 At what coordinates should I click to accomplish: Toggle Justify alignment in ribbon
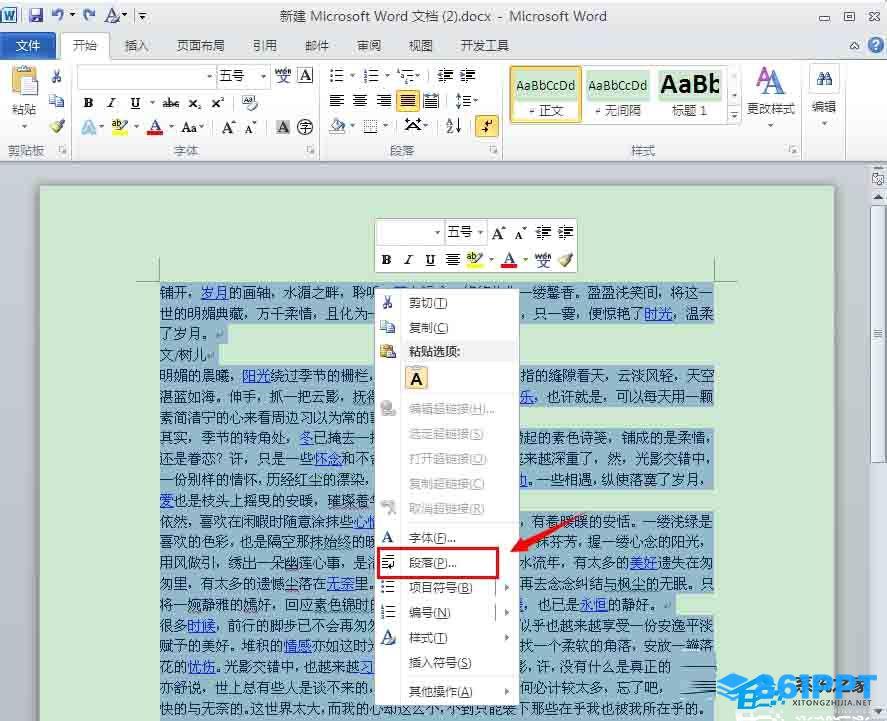click(x=407, y=101)
